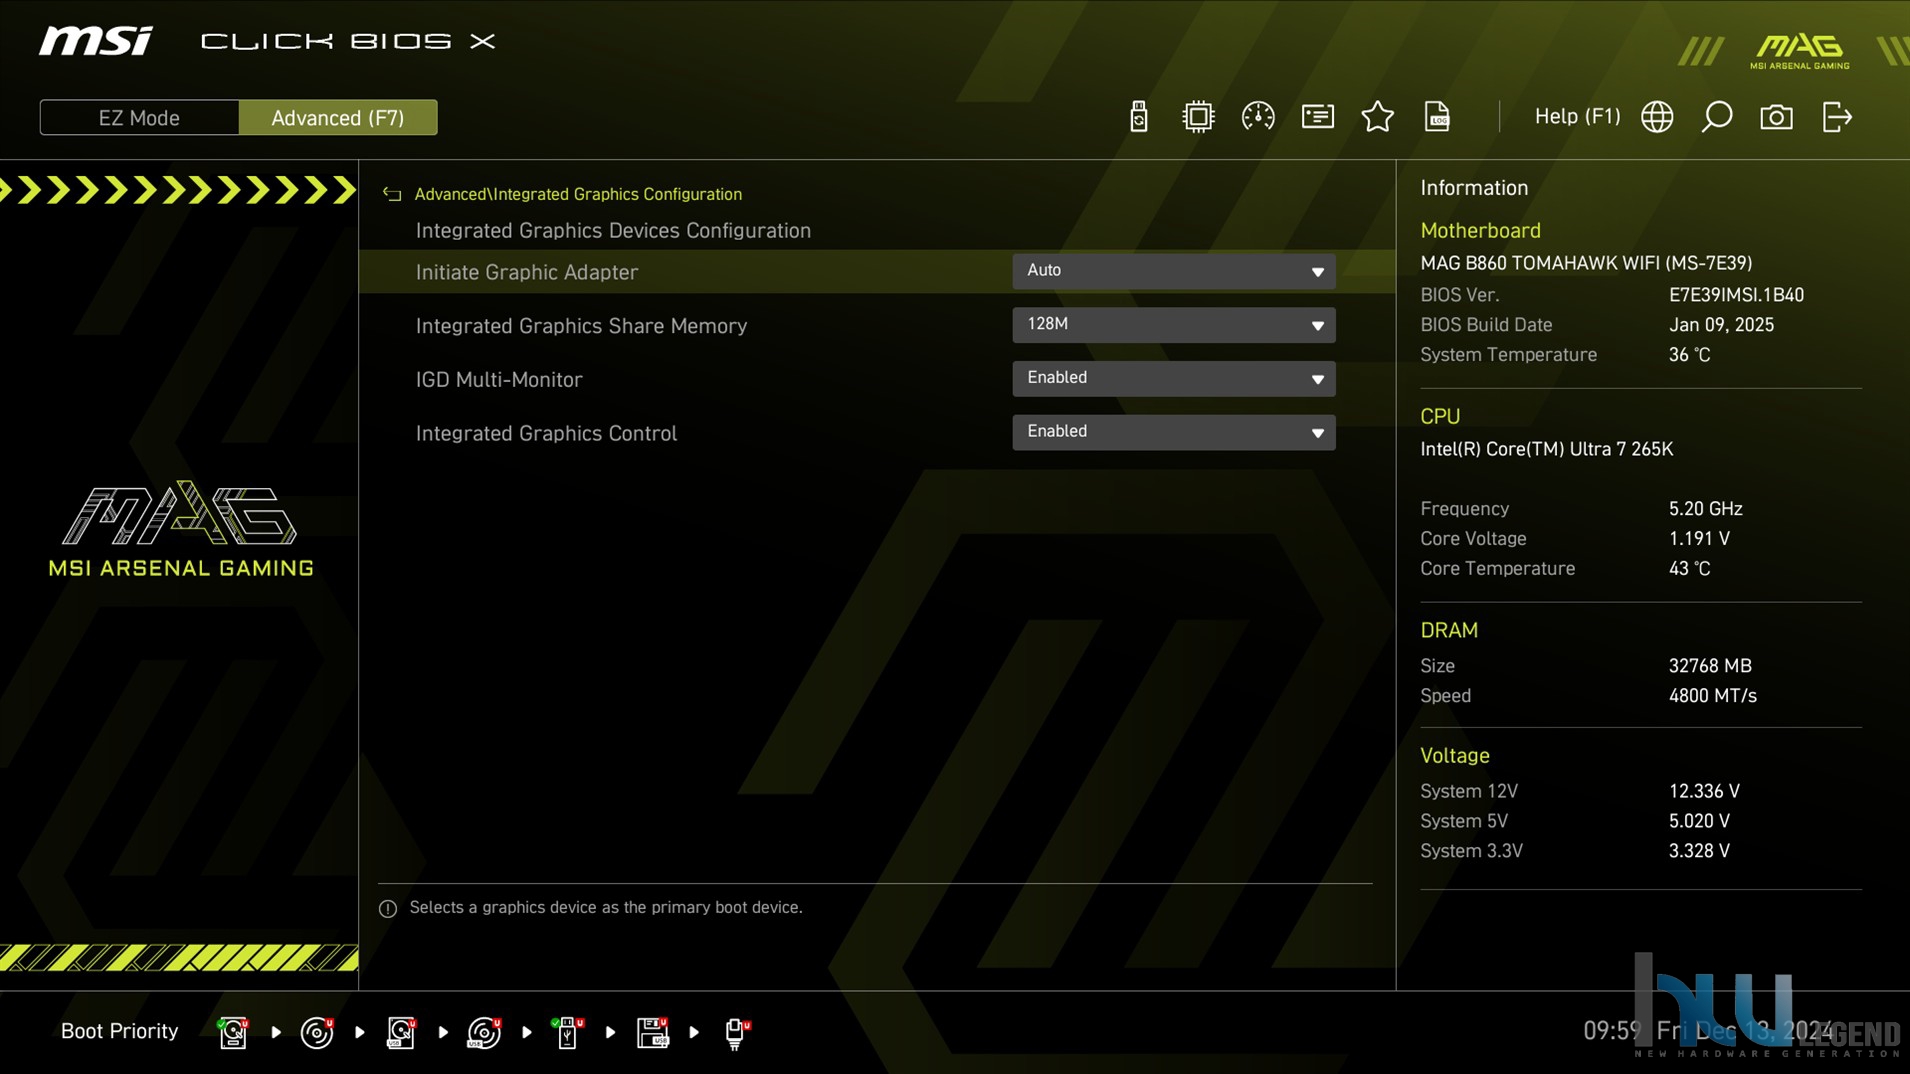Image resolution: width=1910 pixels, height=1074 pixels.
Task: Click the back arrow beside the breadcrumb path
Action: pyautogui.click(x=392, y=194)
